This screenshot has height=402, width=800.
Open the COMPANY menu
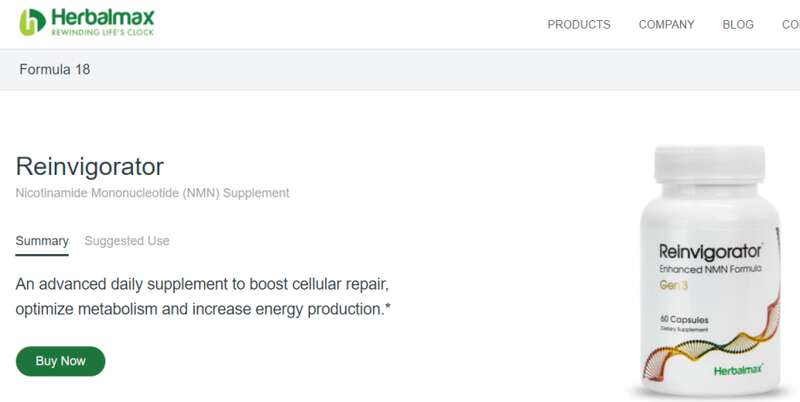(666, 24)
